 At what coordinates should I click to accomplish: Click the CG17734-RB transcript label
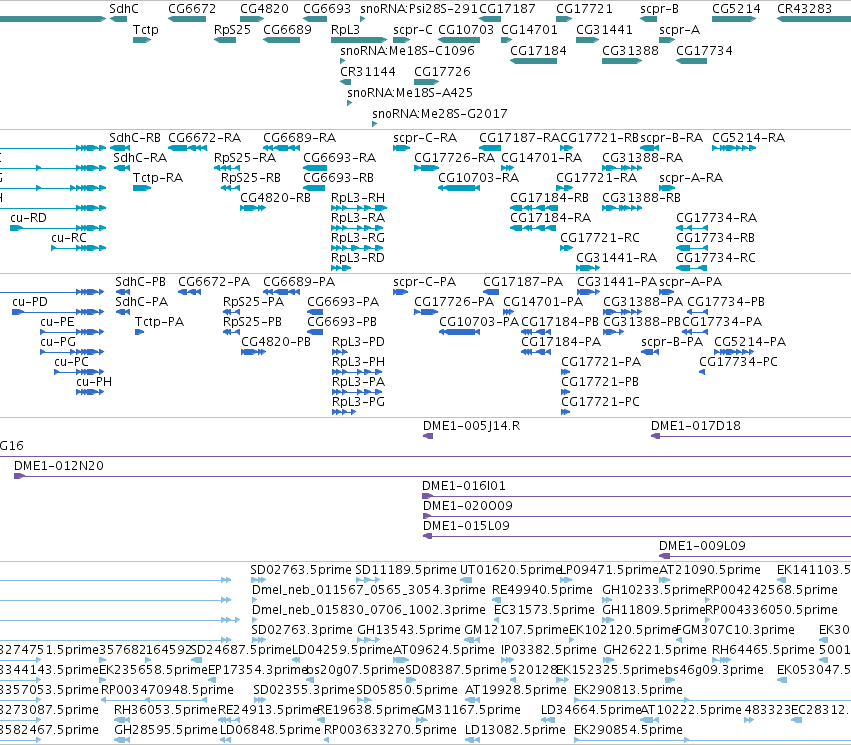tap(716, 238)
